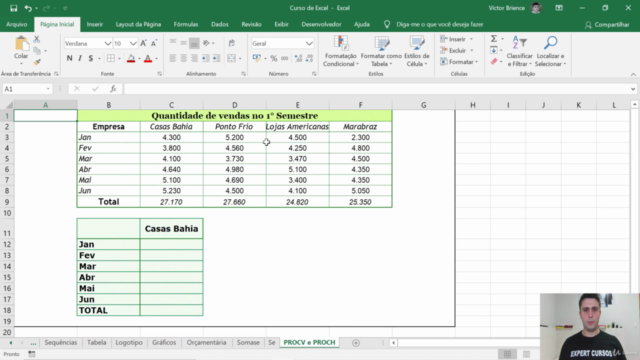Click the merge and center icon
The height and width of the screenshot is (360, 640).
point(231,58)
